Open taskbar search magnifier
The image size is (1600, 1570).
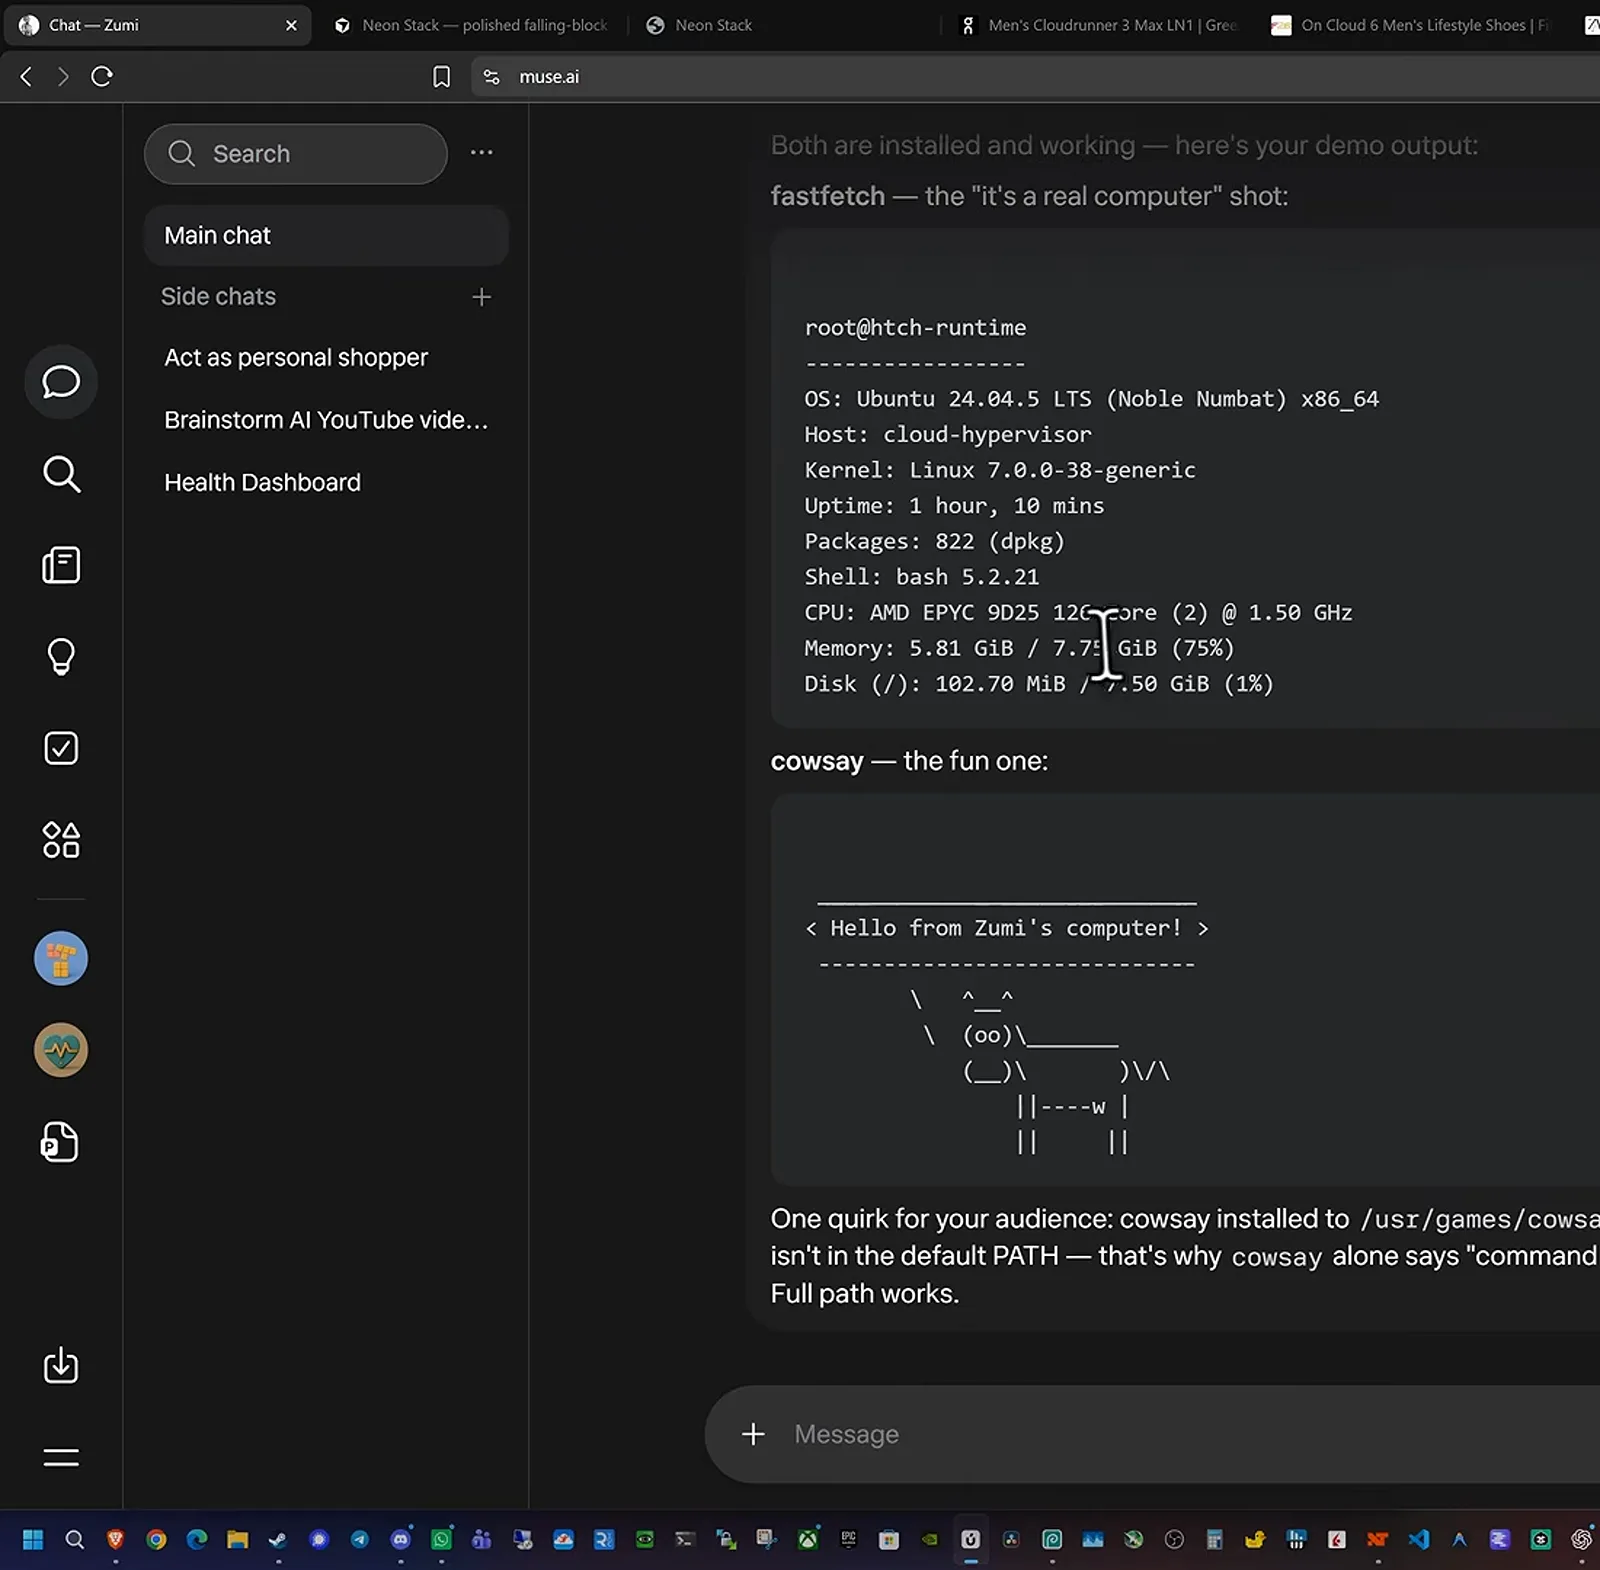[74, 1540]
